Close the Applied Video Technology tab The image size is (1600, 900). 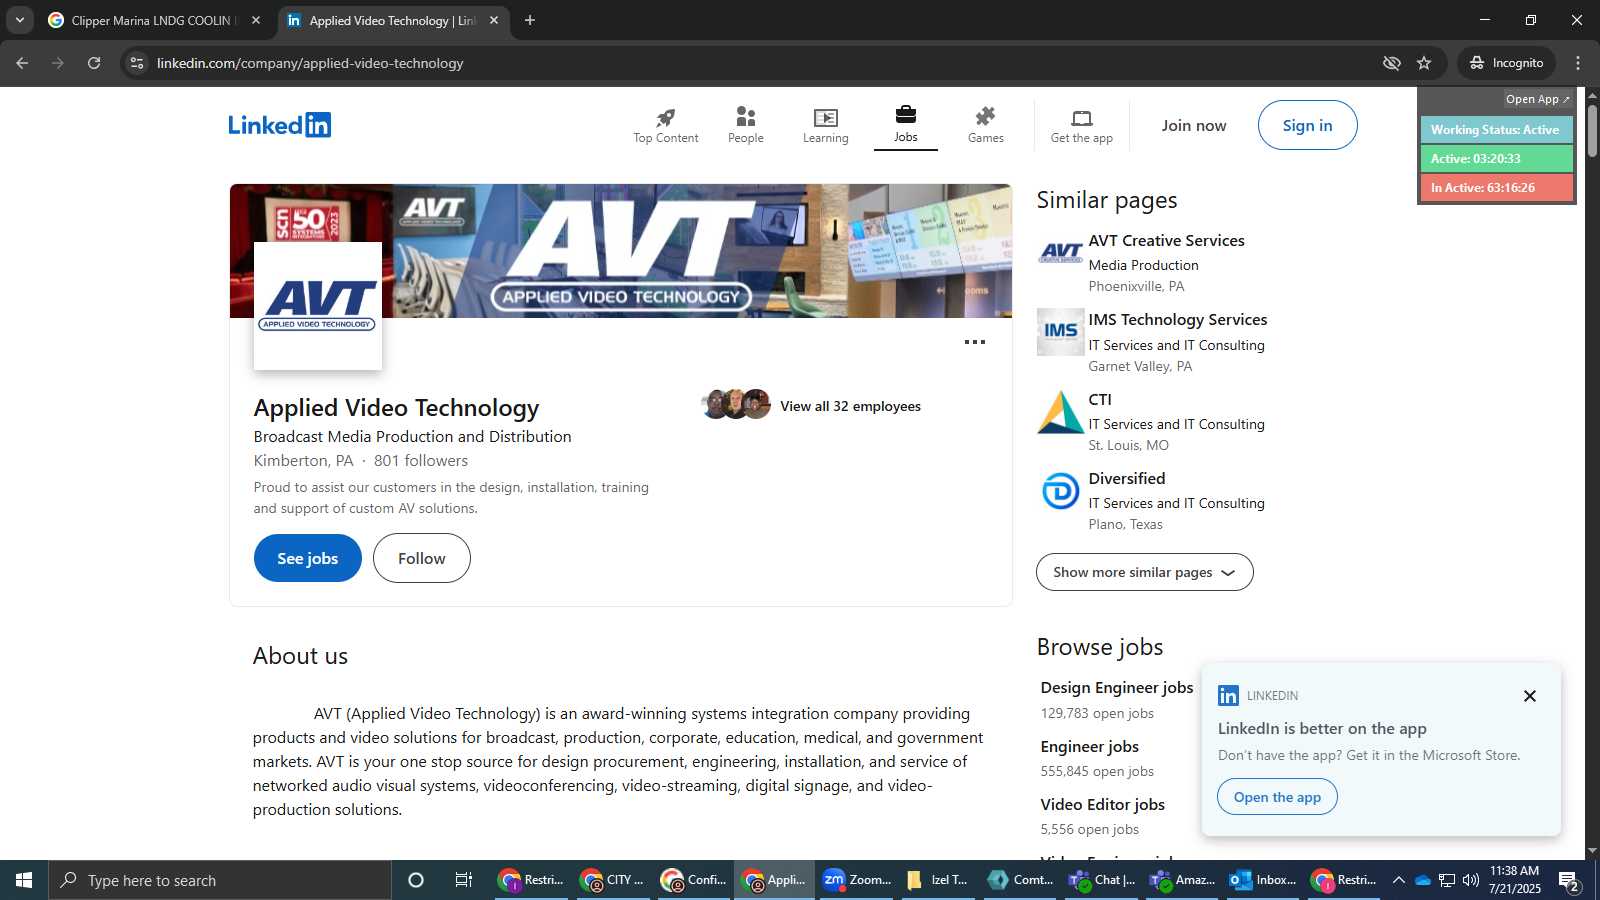tap(494, 20)
